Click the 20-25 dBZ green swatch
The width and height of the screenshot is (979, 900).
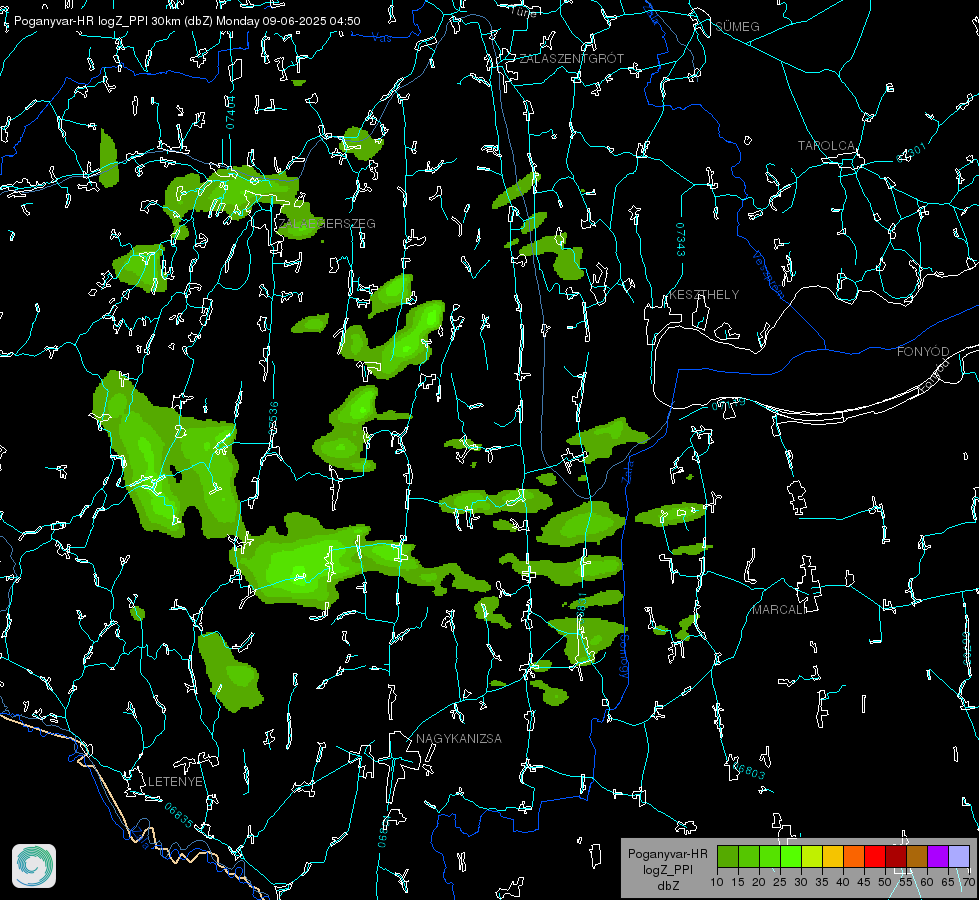pyautogui.click(x=770, y=856)
